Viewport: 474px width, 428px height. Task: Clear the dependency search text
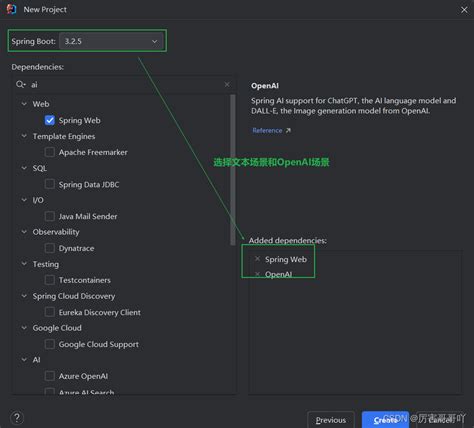click(x=227, y=85)
